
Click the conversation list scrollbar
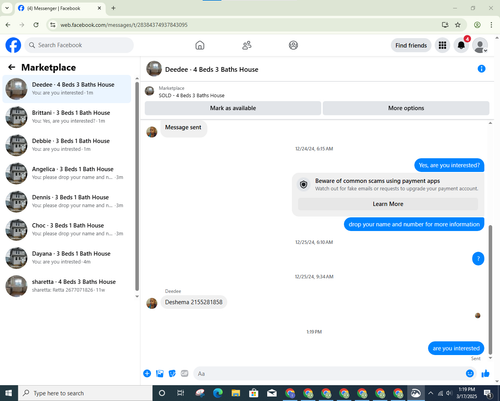click(137, 186)
